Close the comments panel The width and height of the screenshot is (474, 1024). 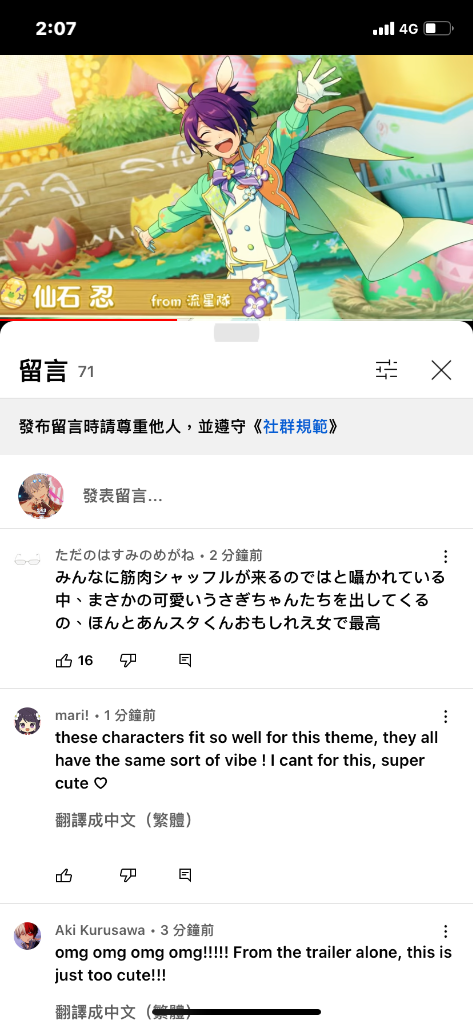pos(441,370)
